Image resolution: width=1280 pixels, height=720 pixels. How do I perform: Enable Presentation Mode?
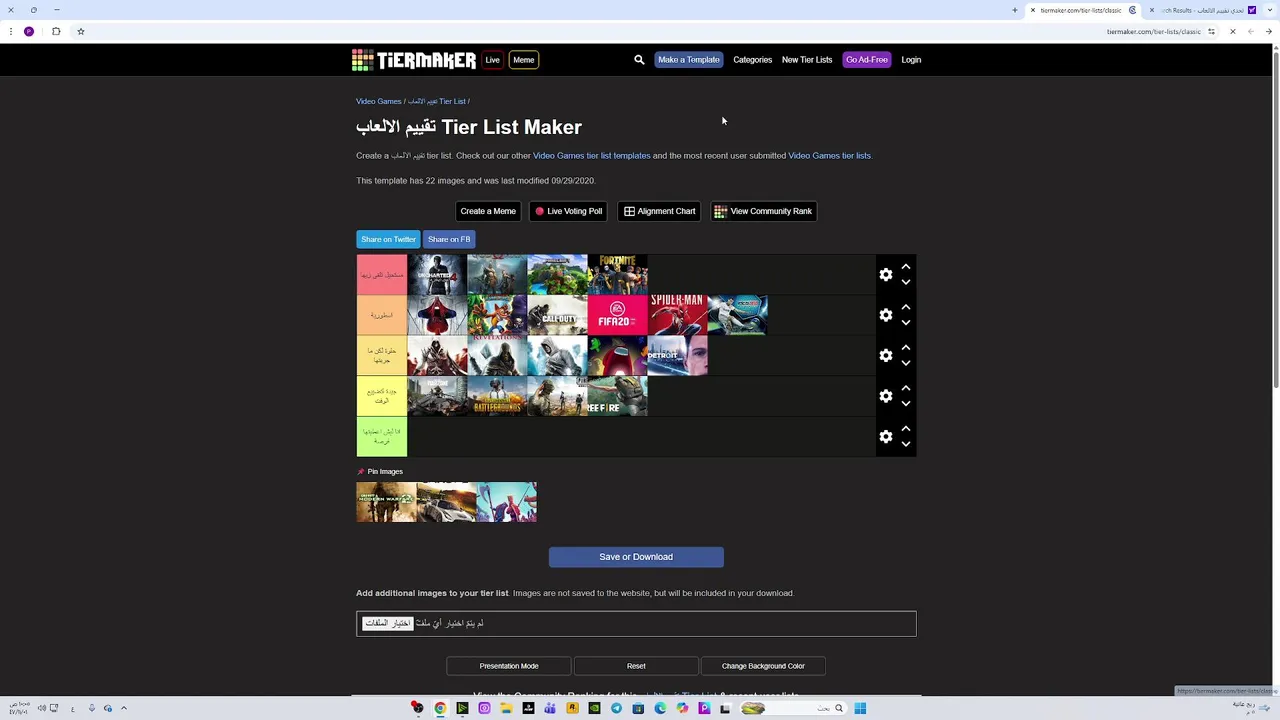tap(508, 666)
